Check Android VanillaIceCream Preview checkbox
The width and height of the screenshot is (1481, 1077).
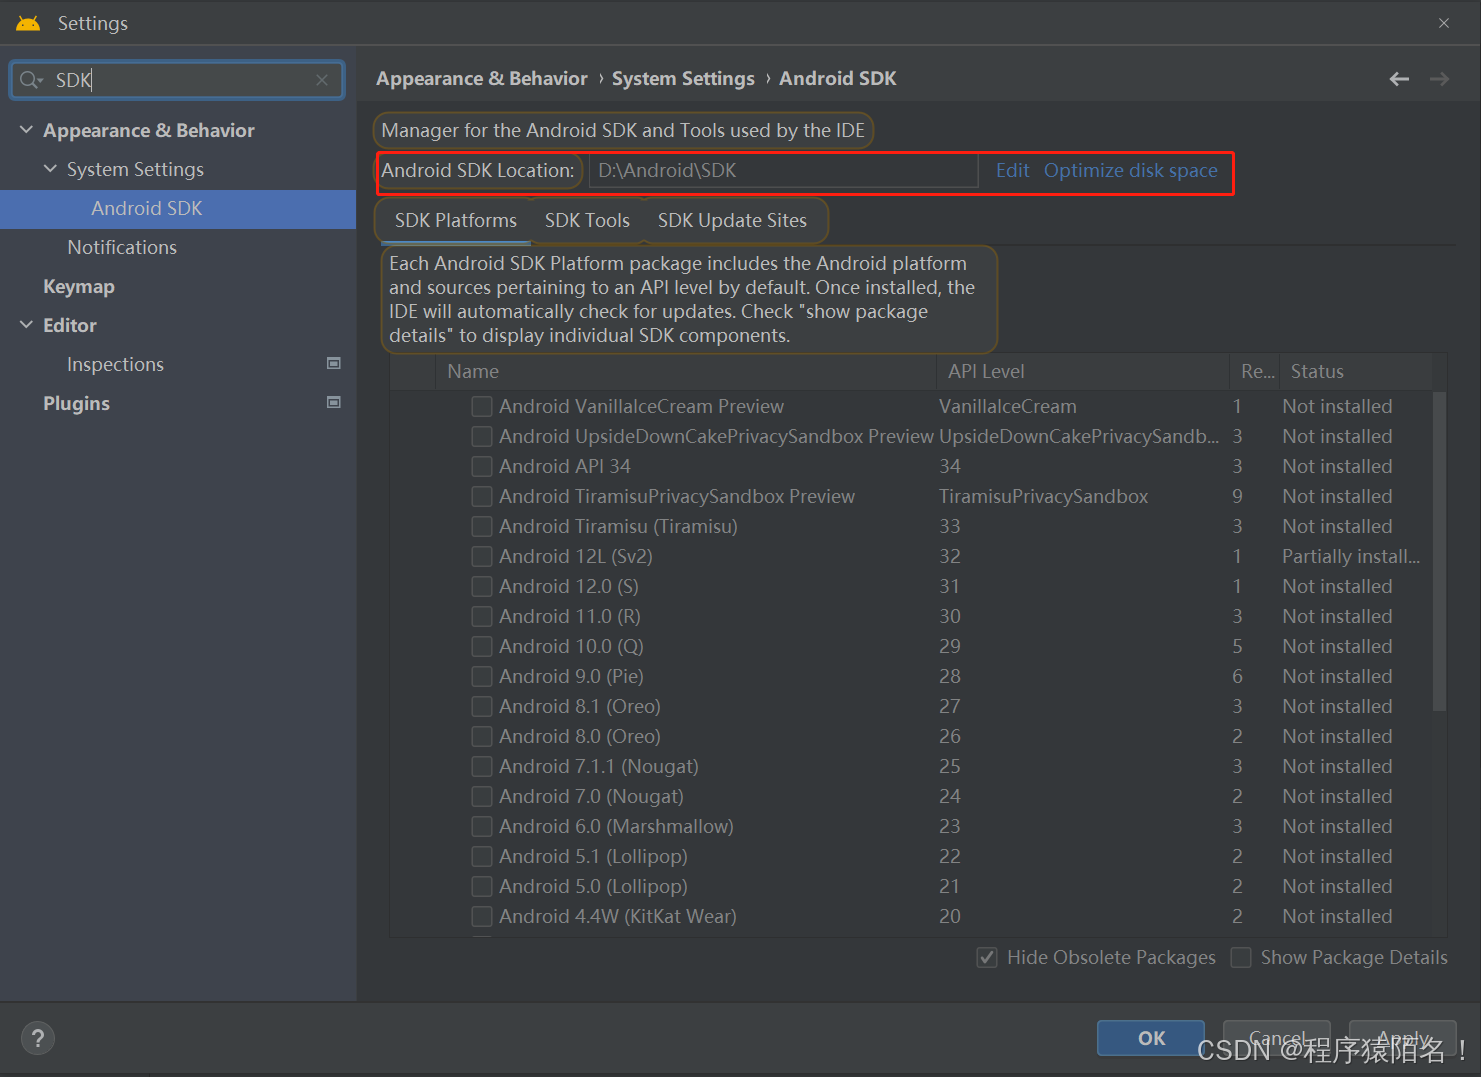click(482, 406)
